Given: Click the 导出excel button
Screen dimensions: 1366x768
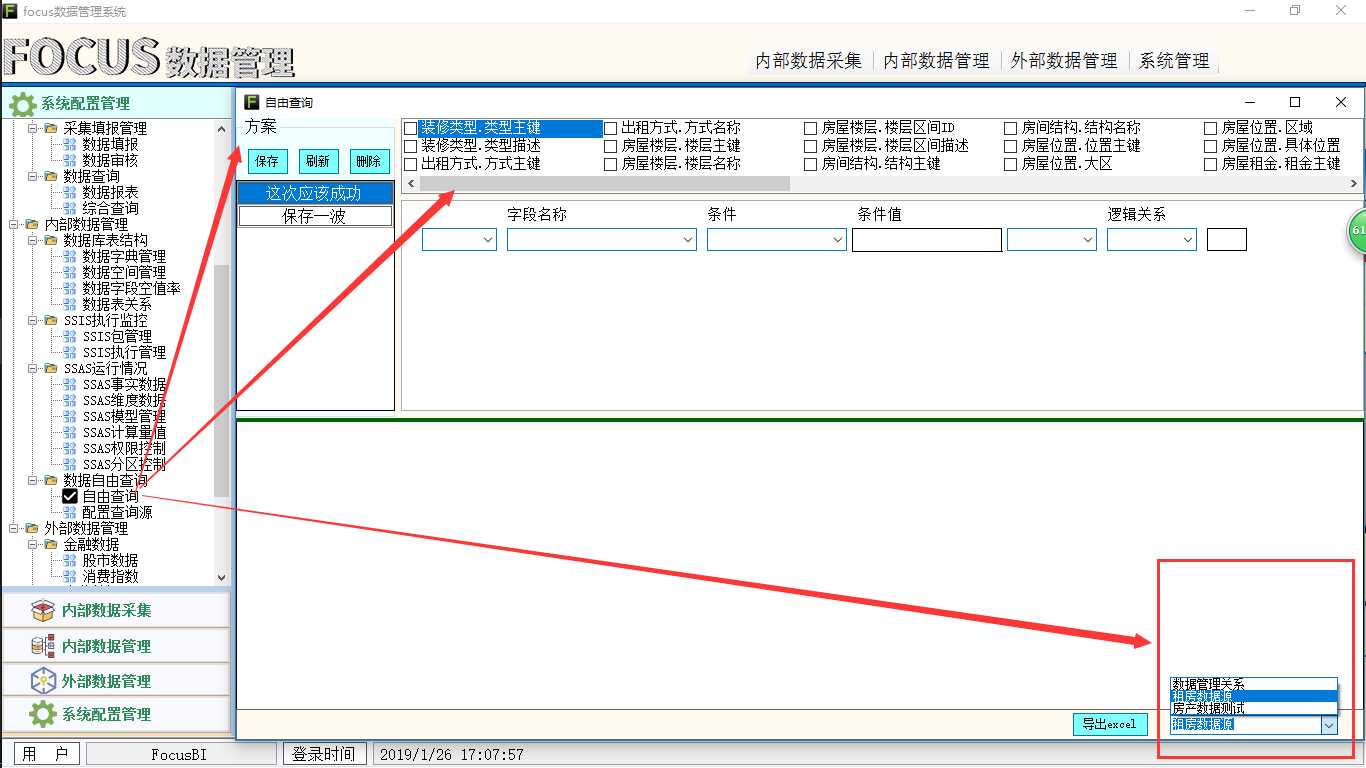Looking at the screenshot, I should [x=1110, y=725].
